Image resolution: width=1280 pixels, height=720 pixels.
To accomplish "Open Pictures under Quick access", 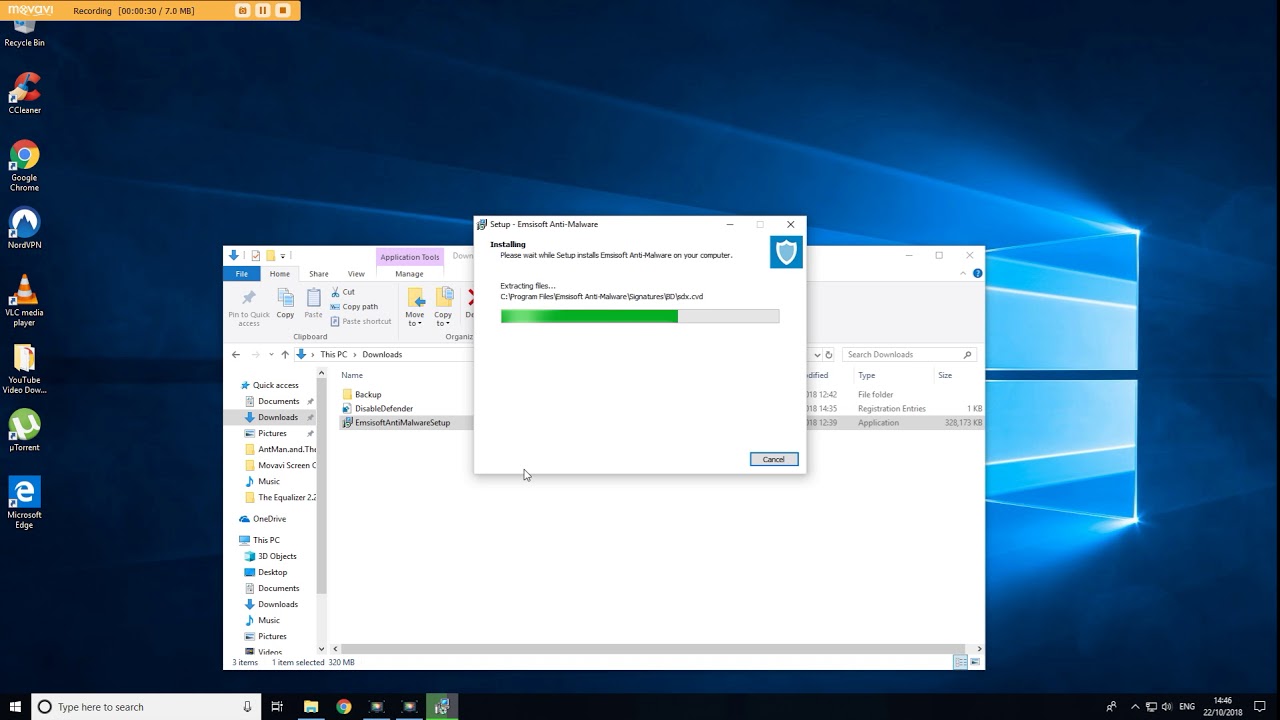I will pyautogui.click(x=272, y=433).
